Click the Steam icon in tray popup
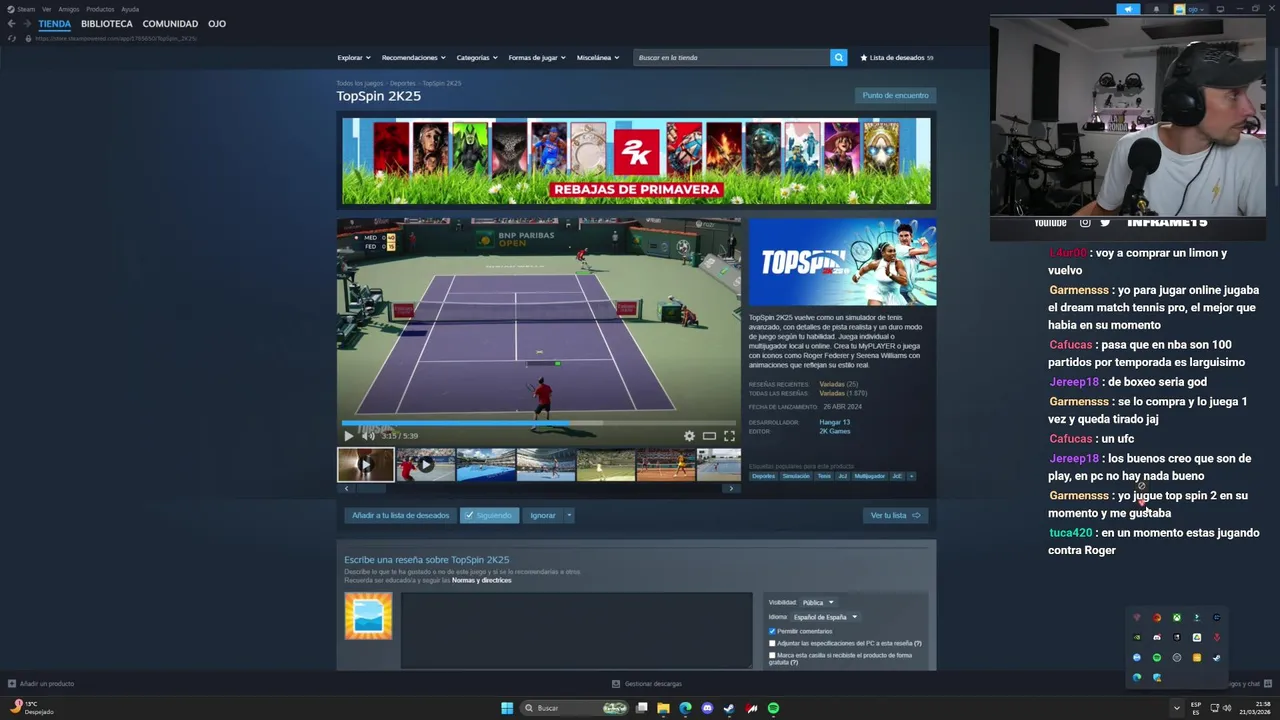Image resolution: width=1280 pixels, height=720 pixels. coord(1217,658)
